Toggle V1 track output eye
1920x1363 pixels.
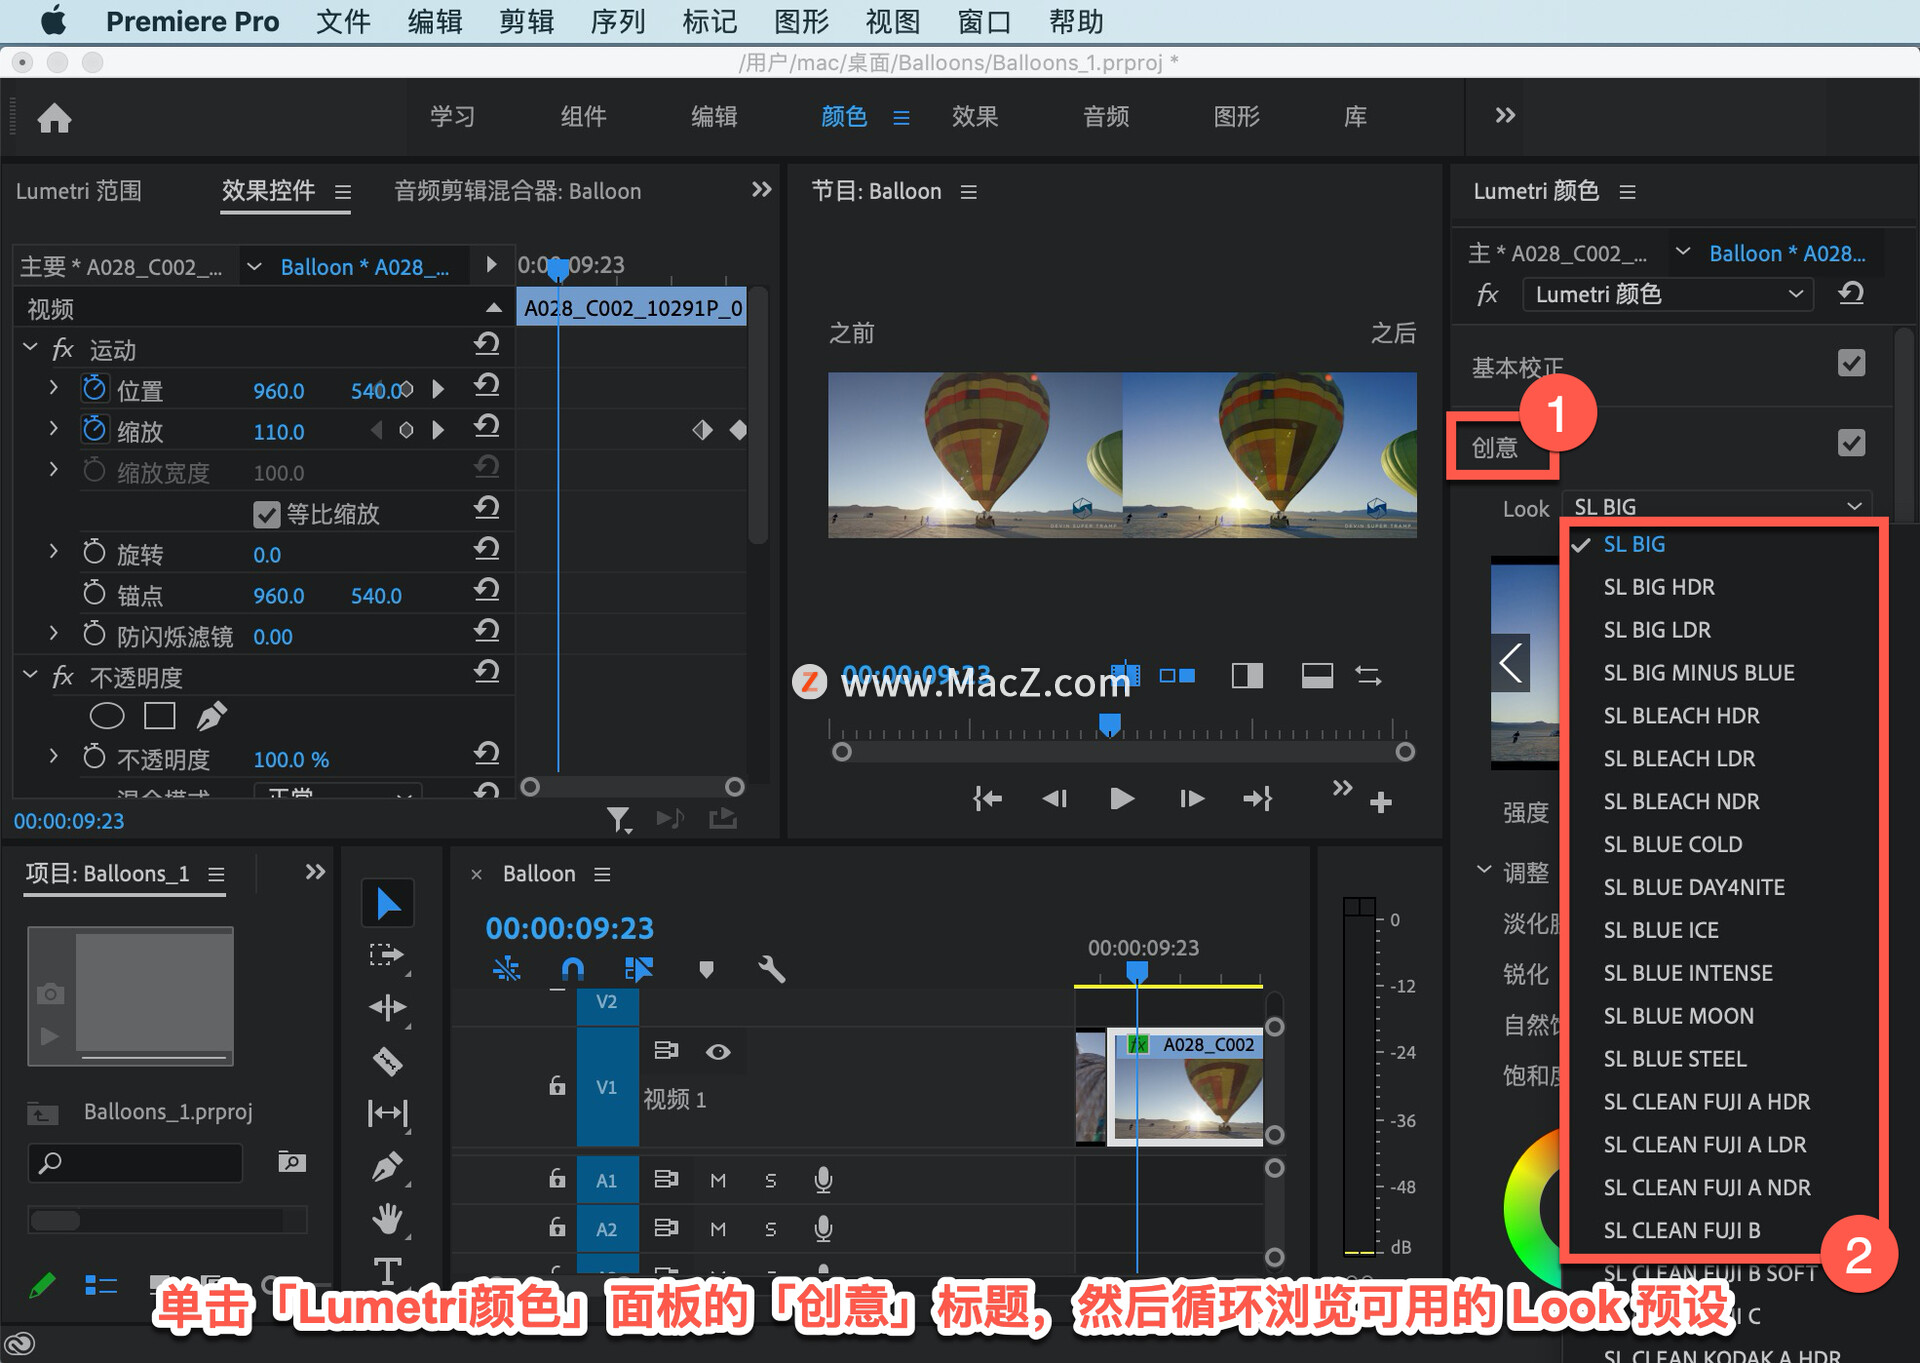click(718, 1051)
